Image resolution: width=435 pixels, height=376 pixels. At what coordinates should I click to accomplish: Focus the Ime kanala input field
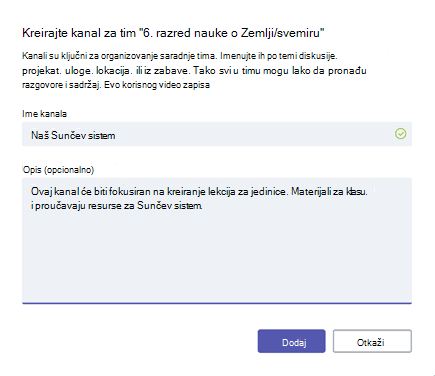[217, 134]
